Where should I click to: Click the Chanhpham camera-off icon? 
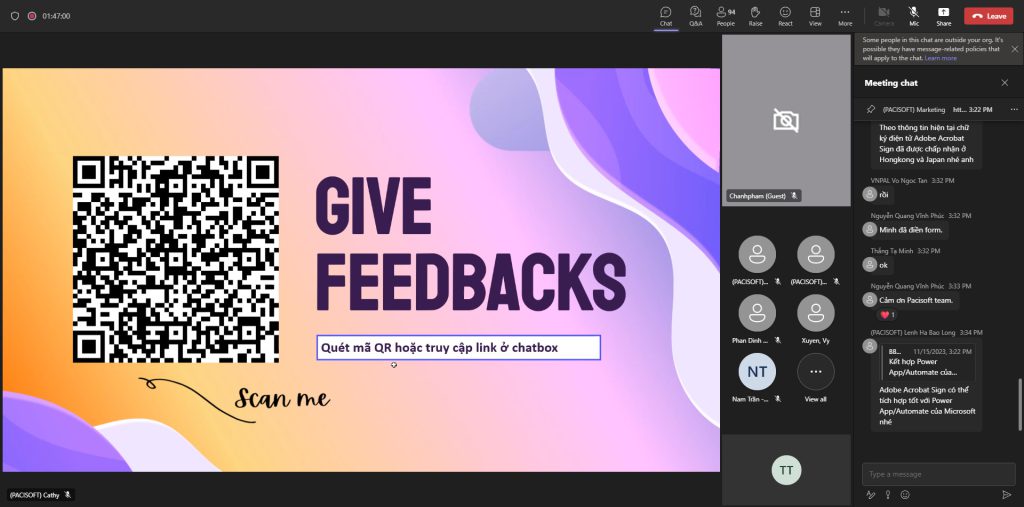click(786, 121)
